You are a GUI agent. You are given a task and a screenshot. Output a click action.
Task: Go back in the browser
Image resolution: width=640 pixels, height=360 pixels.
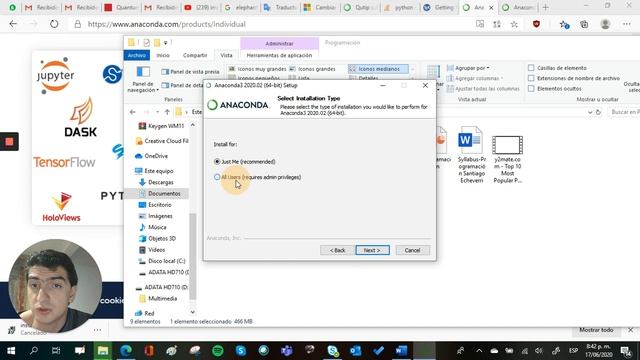click(x=13, y=24)
